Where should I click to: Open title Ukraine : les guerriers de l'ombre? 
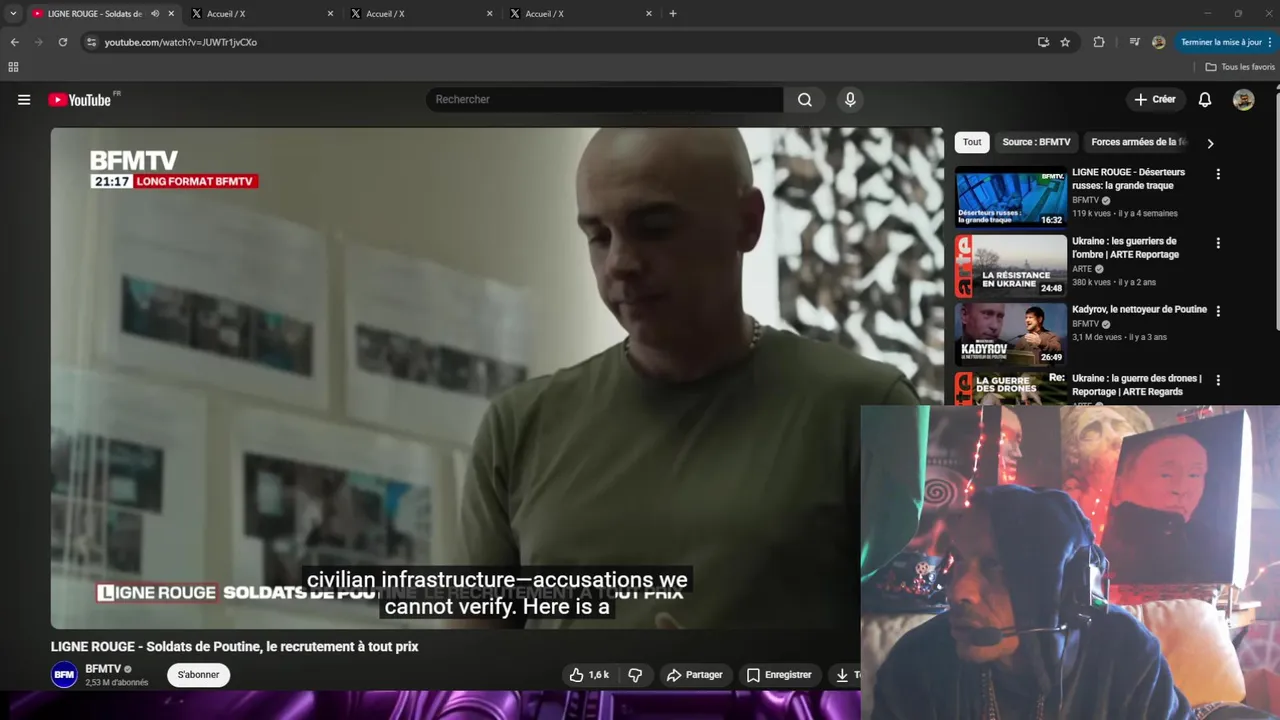coord(1126,248)
